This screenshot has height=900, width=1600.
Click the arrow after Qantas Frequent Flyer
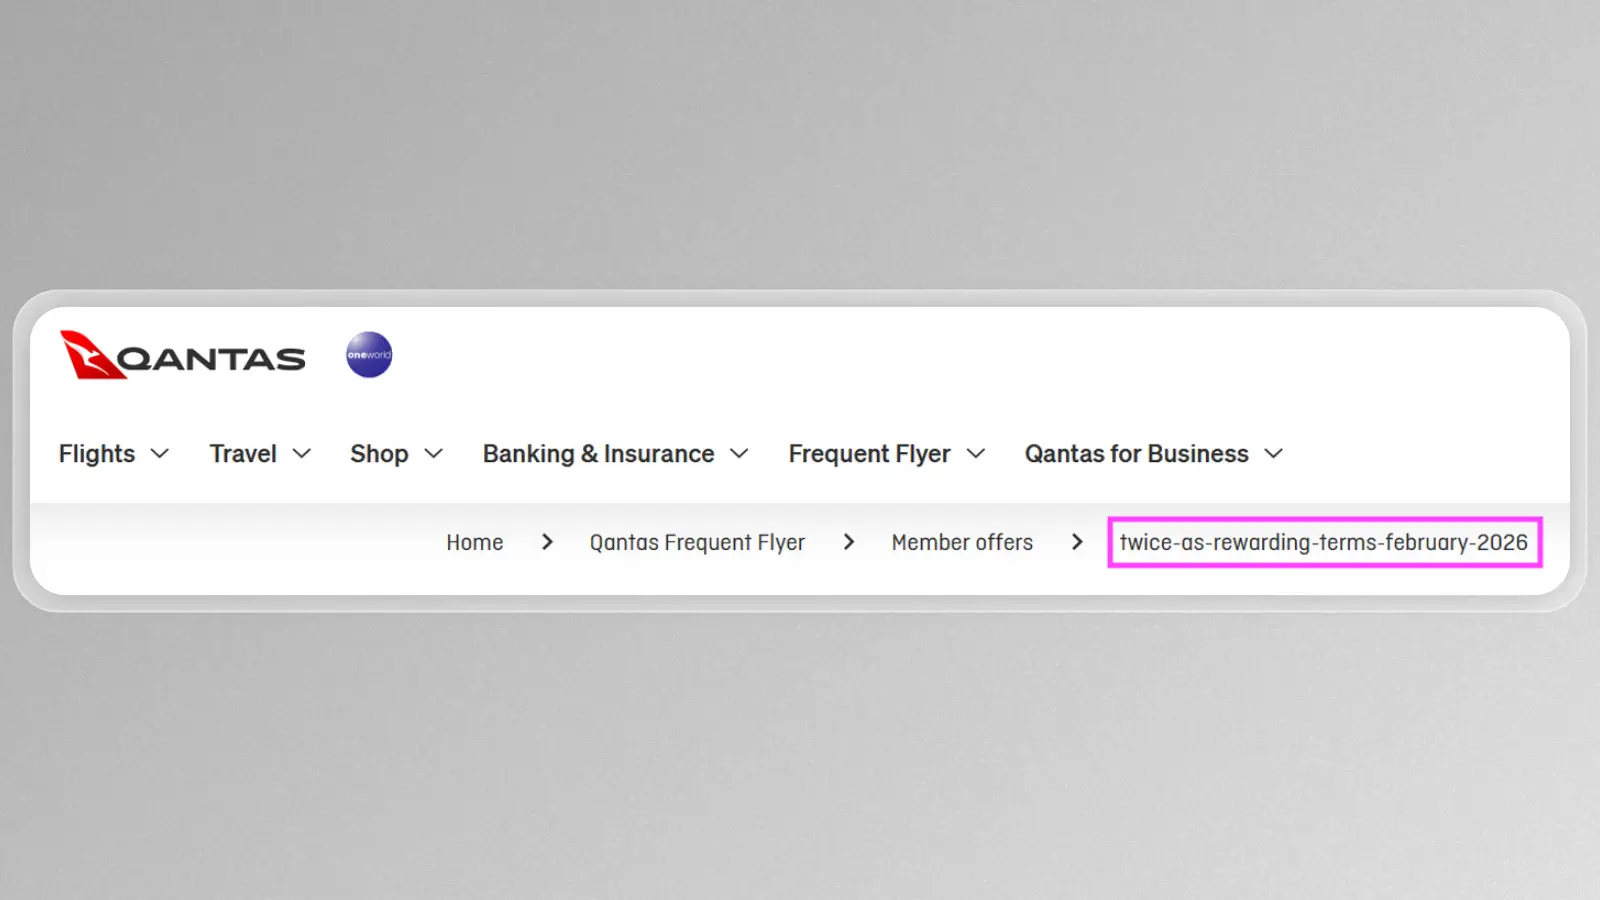click(x=849, y=542)
